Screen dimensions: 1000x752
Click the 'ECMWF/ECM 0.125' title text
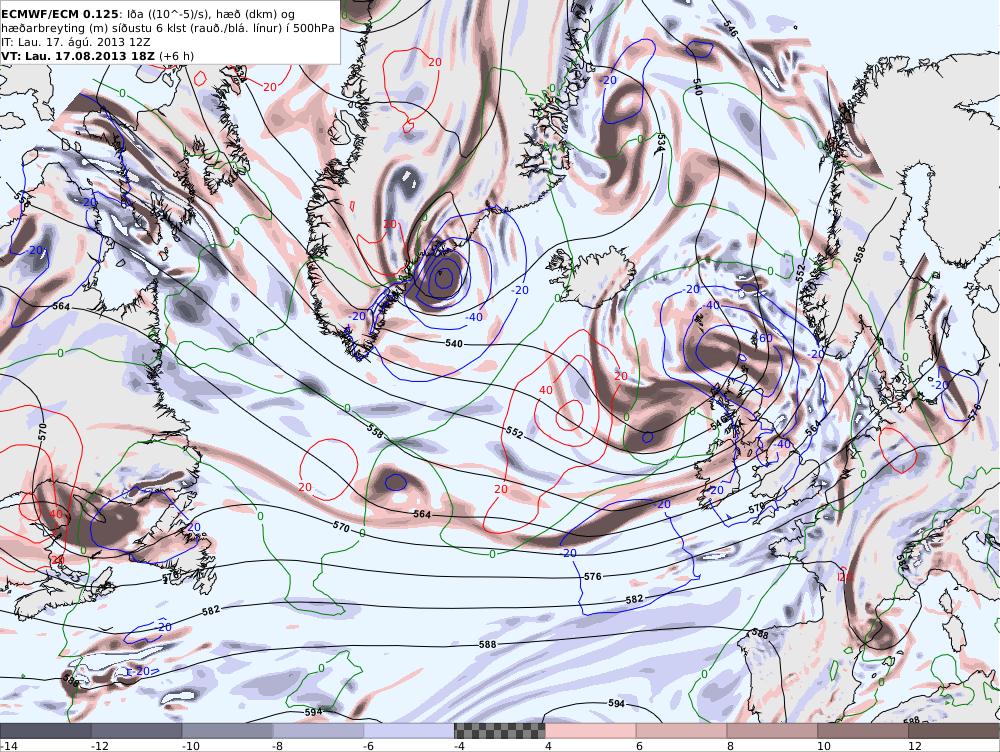(59, 13)
